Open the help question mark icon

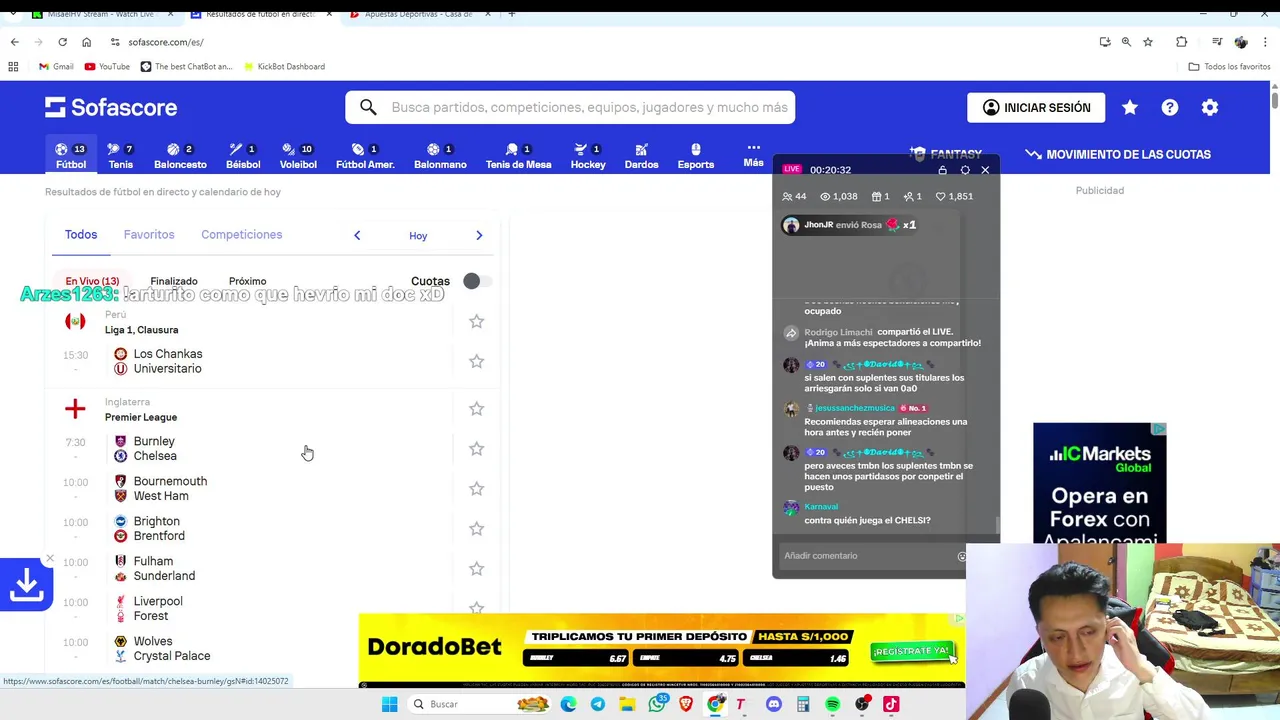click(x=1170, y=107)
